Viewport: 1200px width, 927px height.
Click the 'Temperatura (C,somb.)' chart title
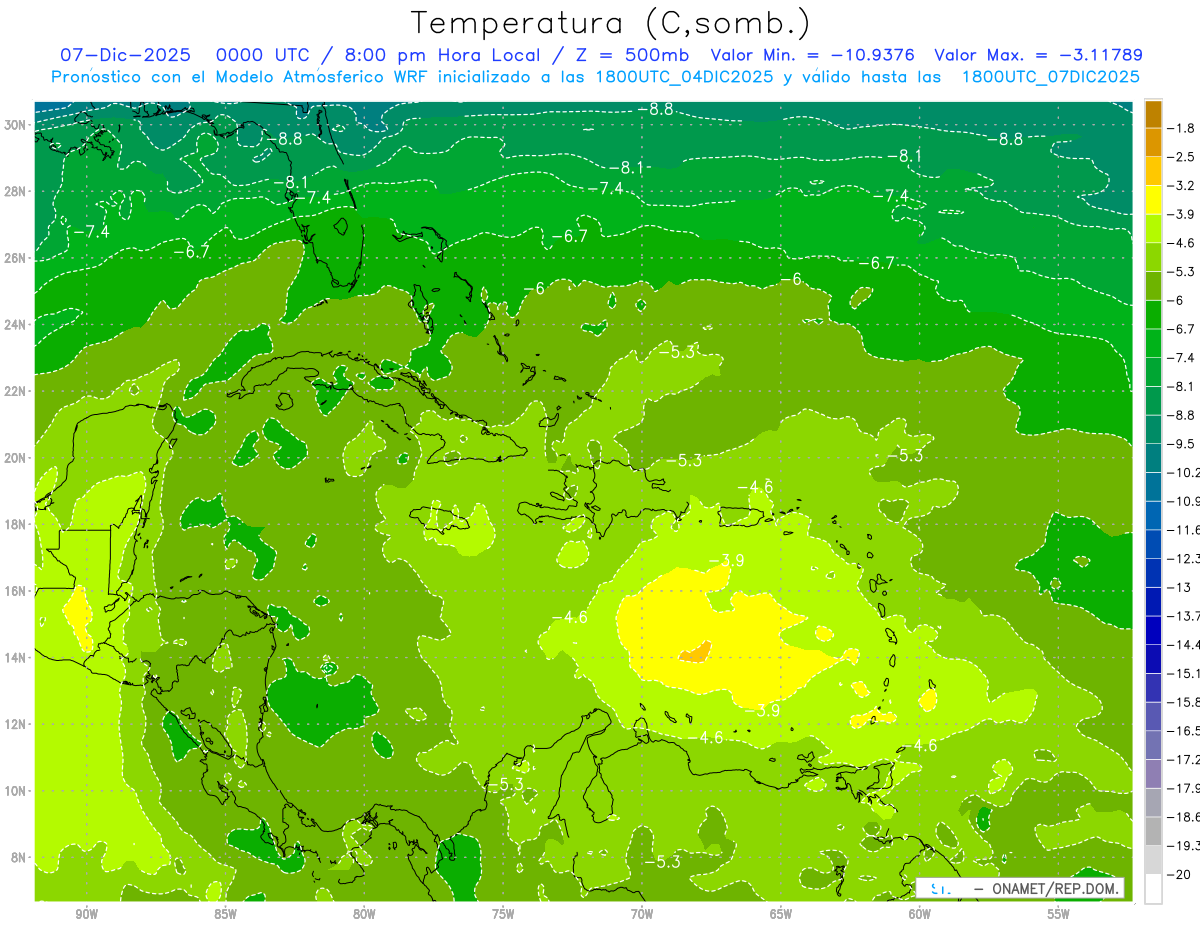611,23
